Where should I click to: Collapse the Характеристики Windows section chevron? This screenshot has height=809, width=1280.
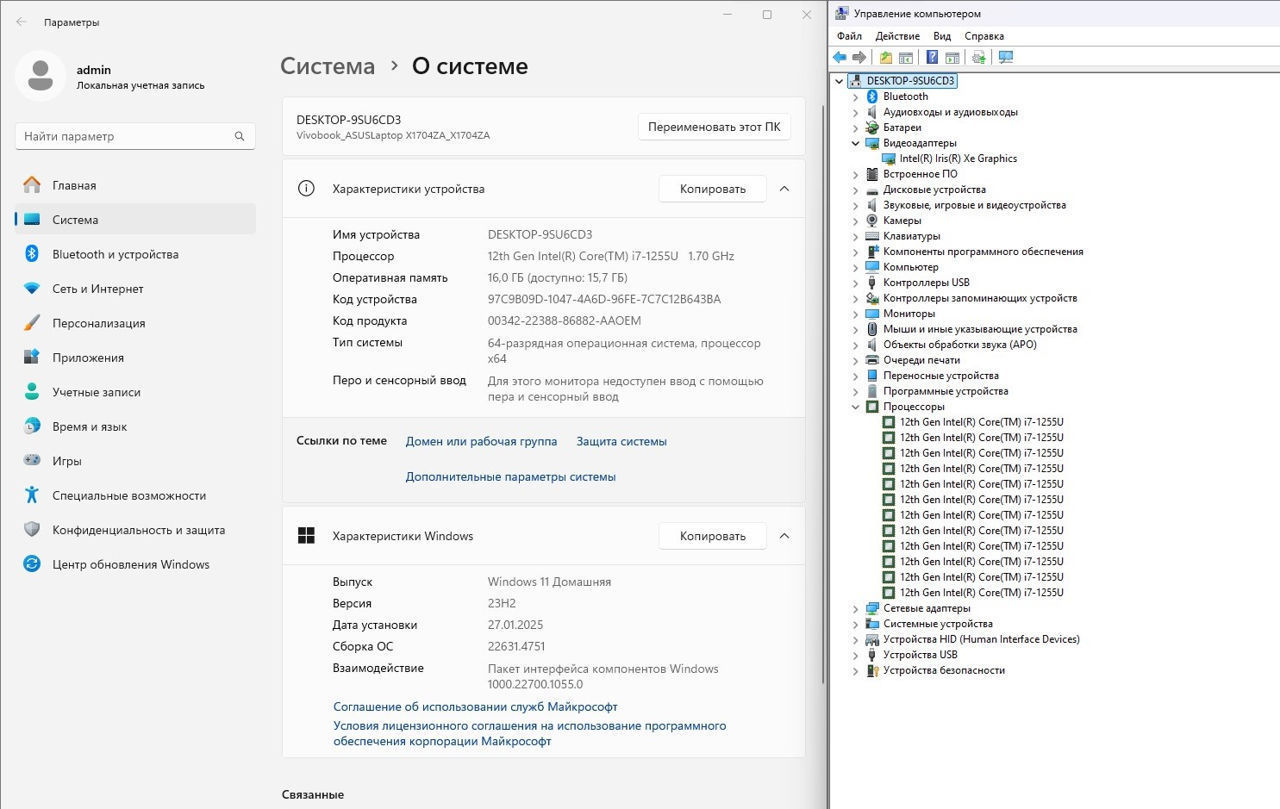click(x=784, y=536)
